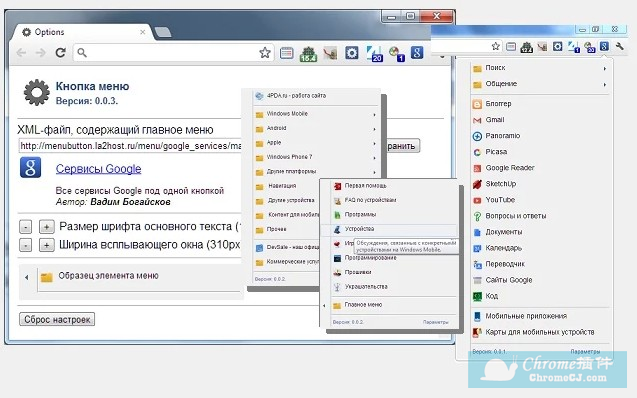Click the Options tab
Screen dimensions: 637x398
81,32
